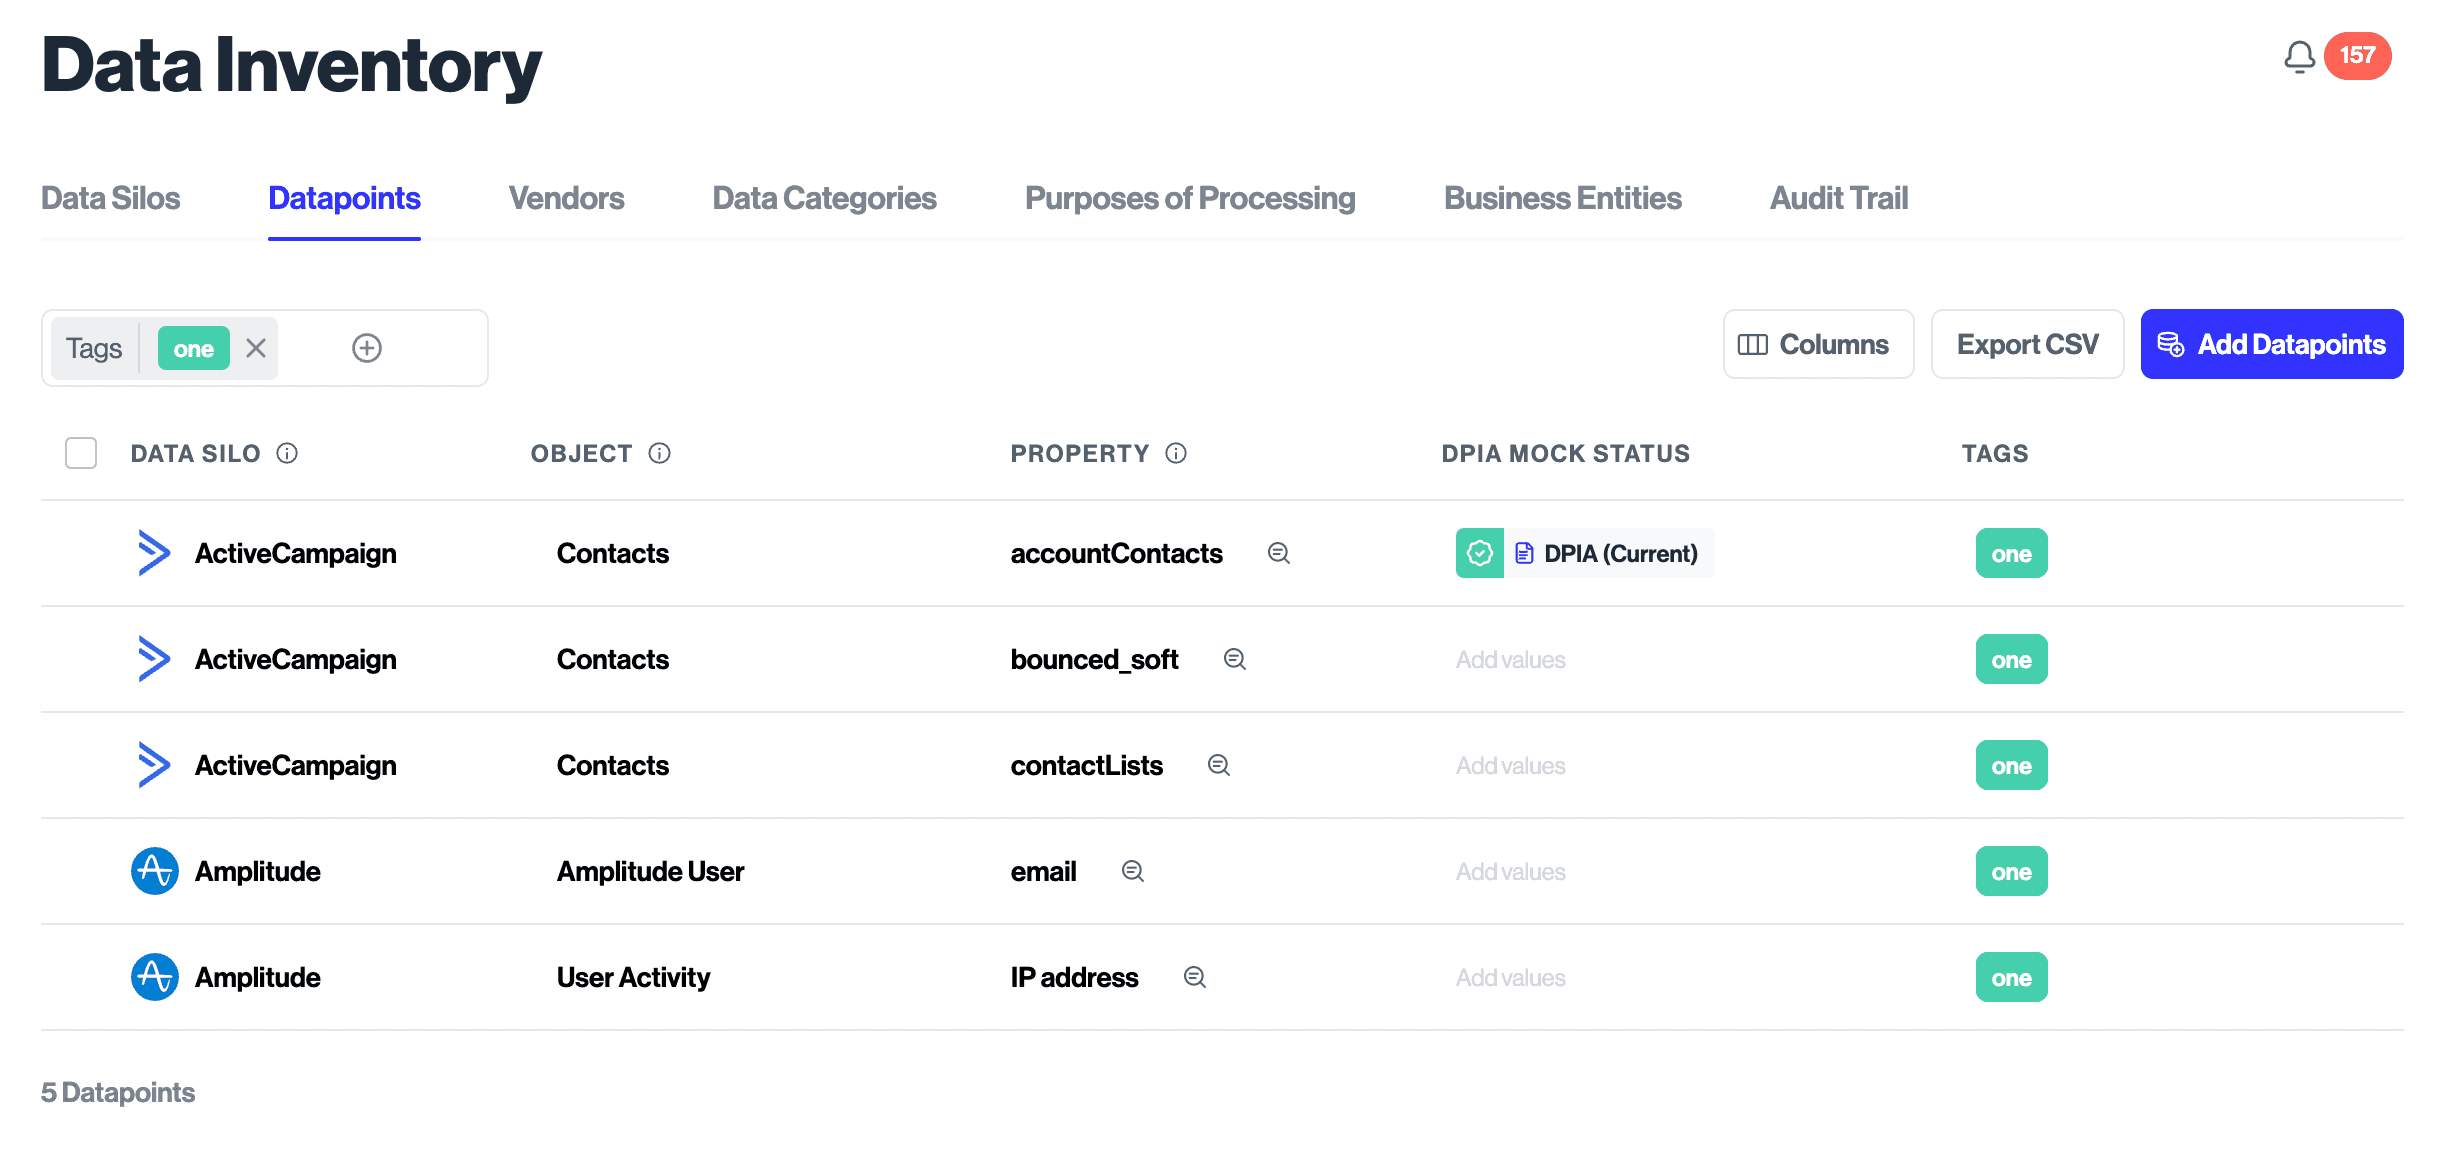The image size is (2440, 1166).
Task: Click magnifier icon next to email property
Action: click(1132, 871)
